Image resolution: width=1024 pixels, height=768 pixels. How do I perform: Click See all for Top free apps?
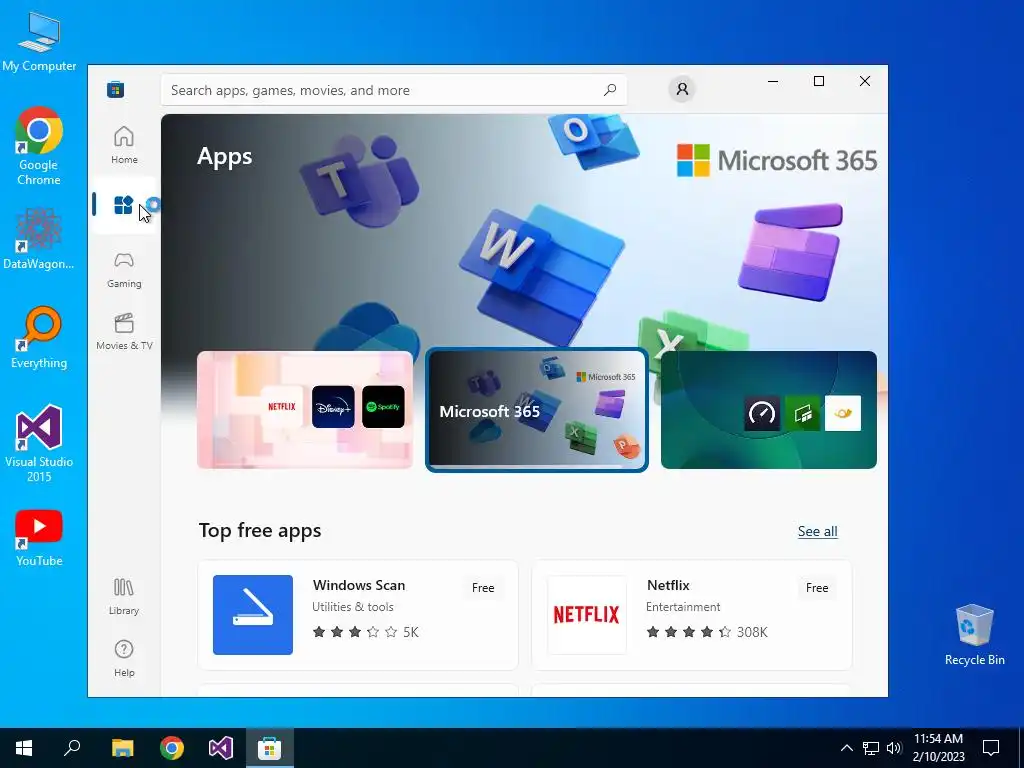[818, 531]
